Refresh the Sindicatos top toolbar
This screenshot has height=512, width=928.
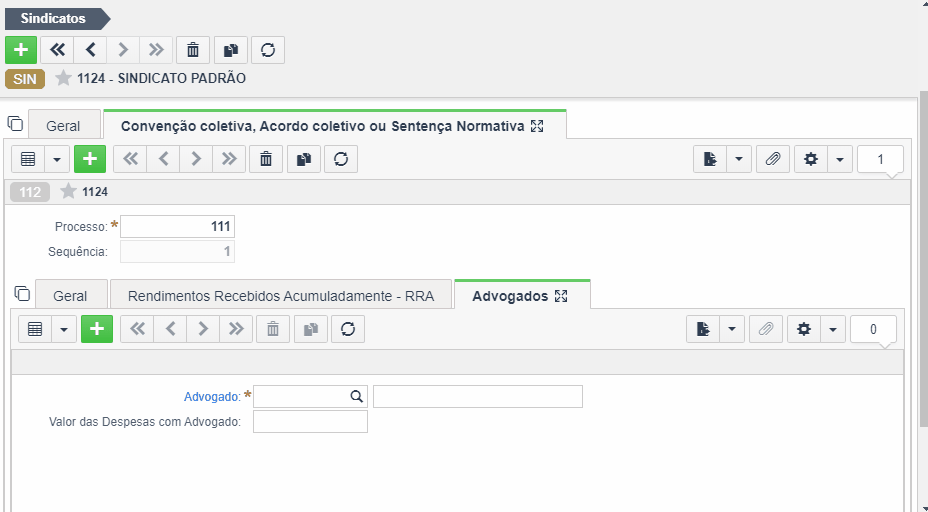[x=268, y=50]
